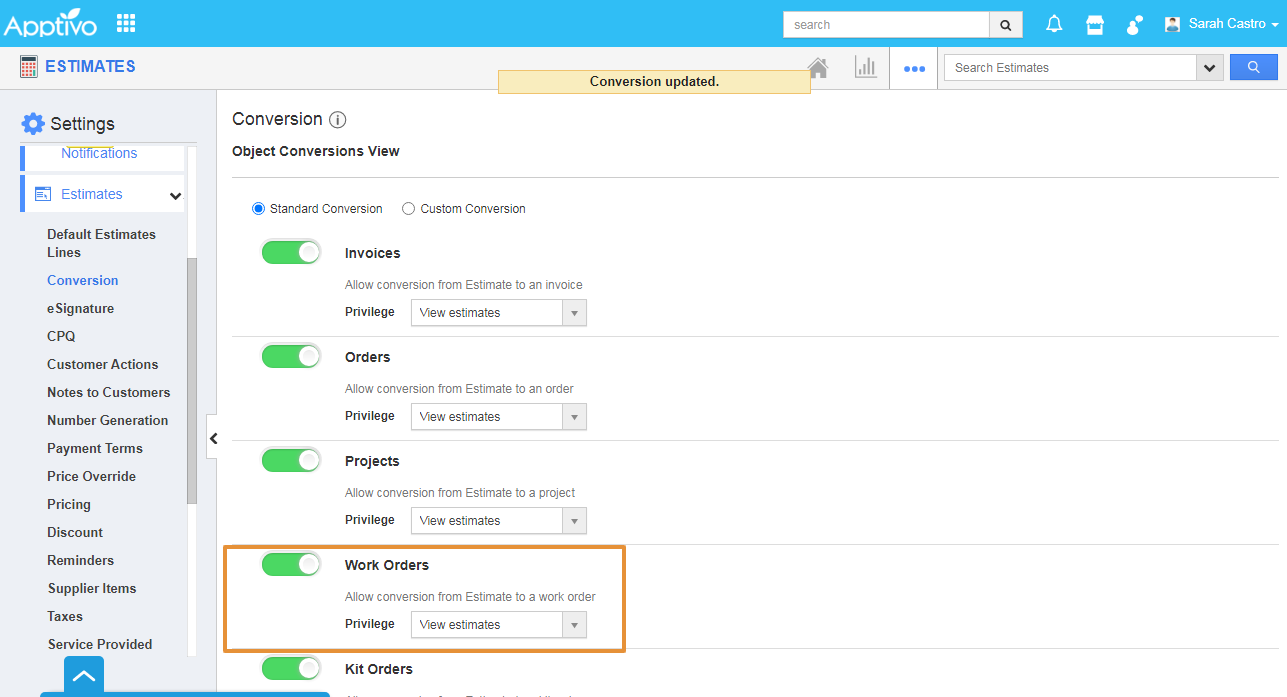This screenshot has width=1287, height=697.
Task: Click the Settings heading
Action: (x=82, y=124)
